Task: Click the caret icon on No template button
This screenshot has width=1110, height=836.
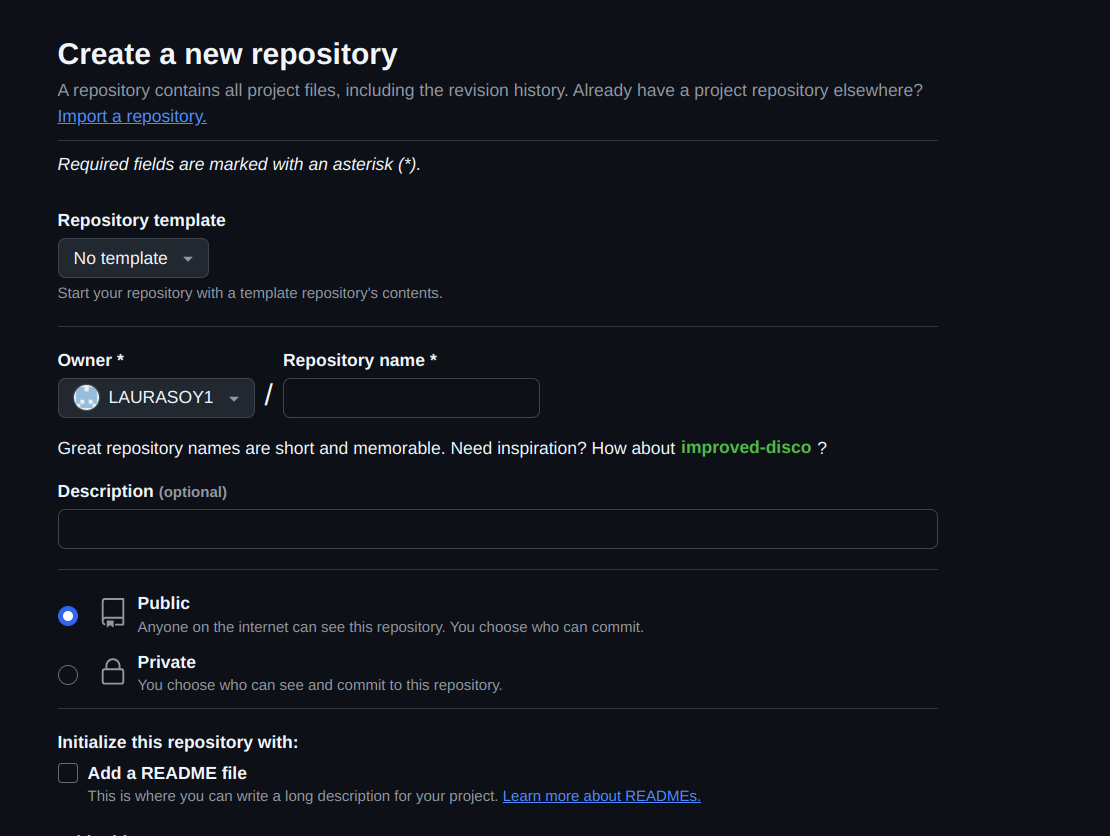Action: point(188,258)
